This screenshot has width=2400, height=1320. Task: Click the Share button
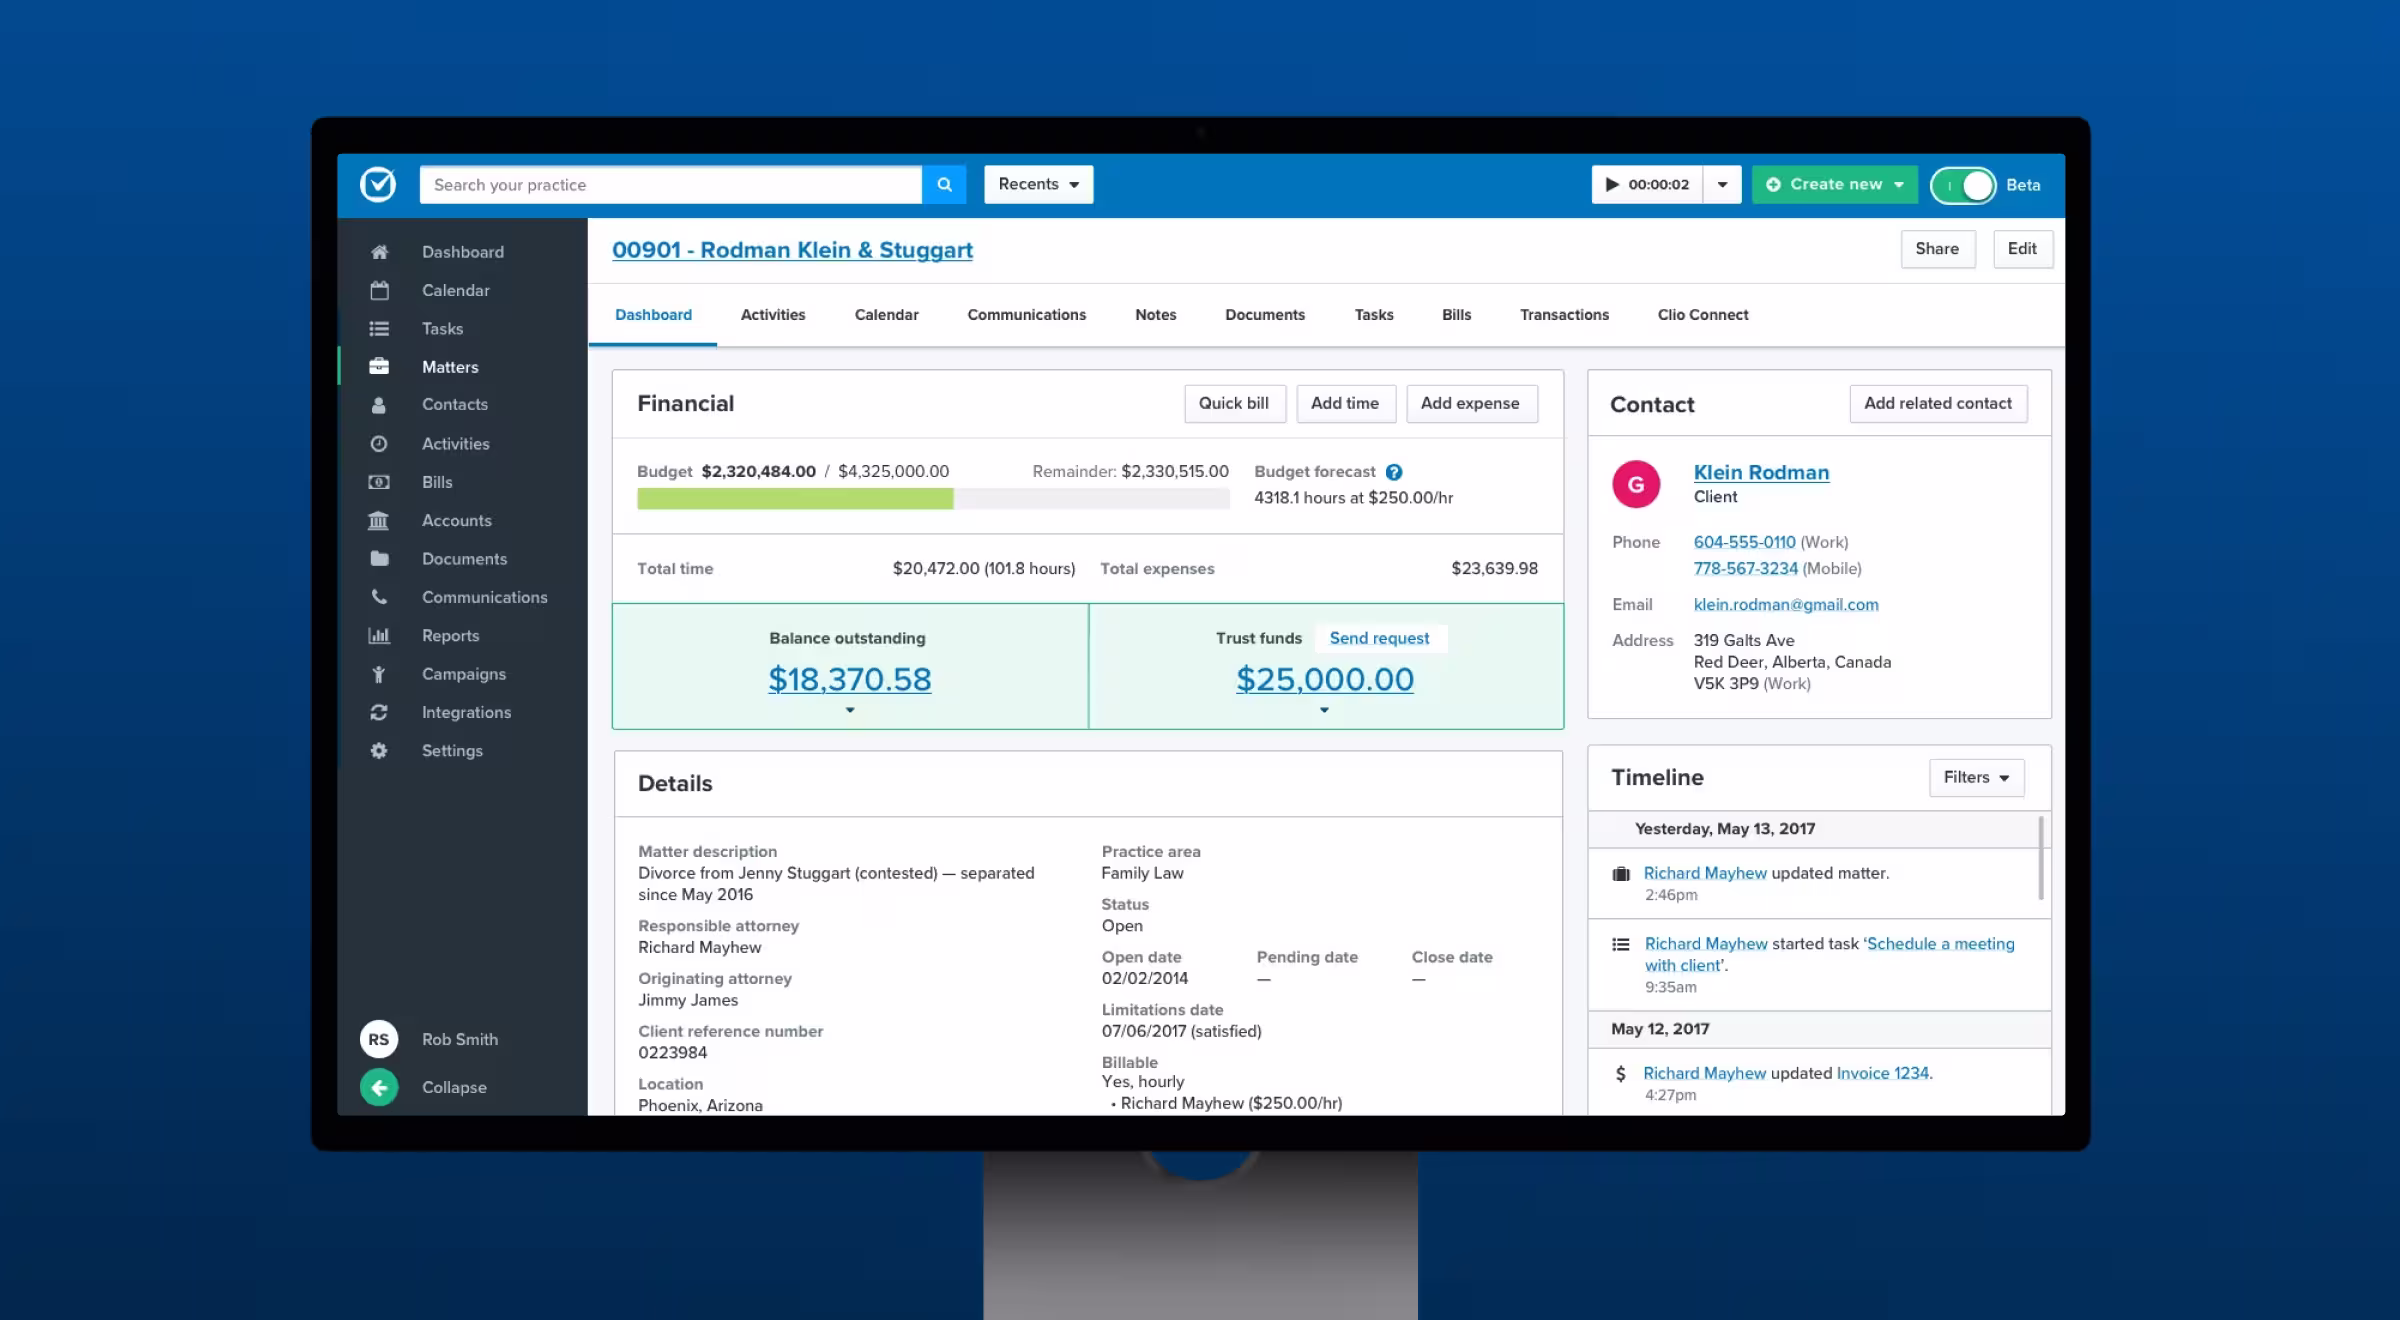tap(1937, 249)
